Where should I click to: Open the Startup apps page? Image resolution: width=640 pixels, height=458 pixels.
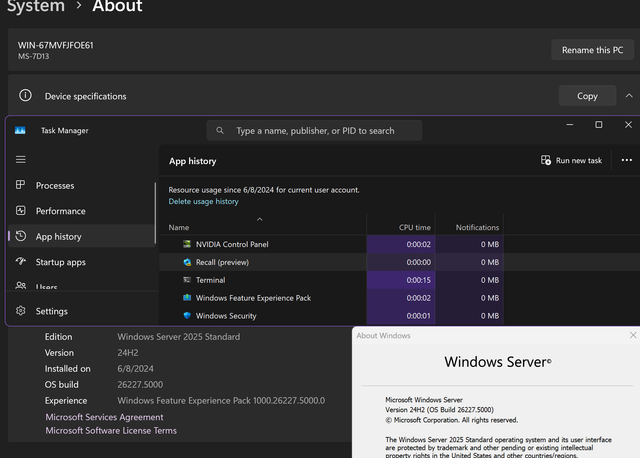(x=81, y=262)
